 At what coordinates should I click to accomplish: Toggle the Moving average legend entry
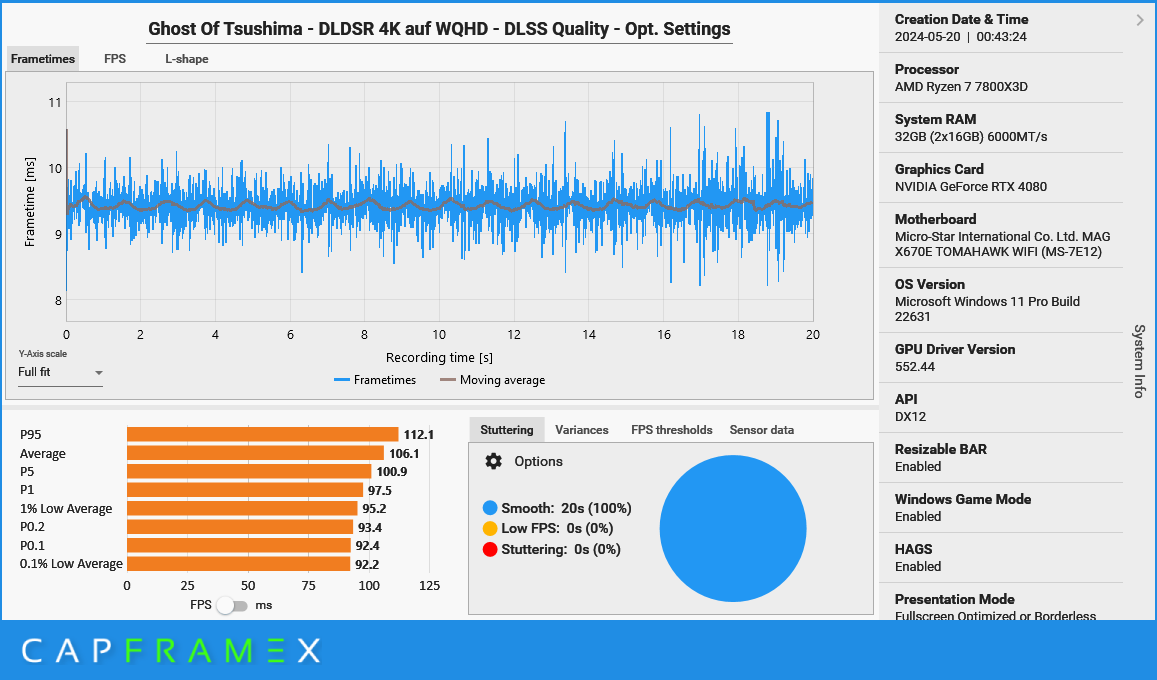493,380
